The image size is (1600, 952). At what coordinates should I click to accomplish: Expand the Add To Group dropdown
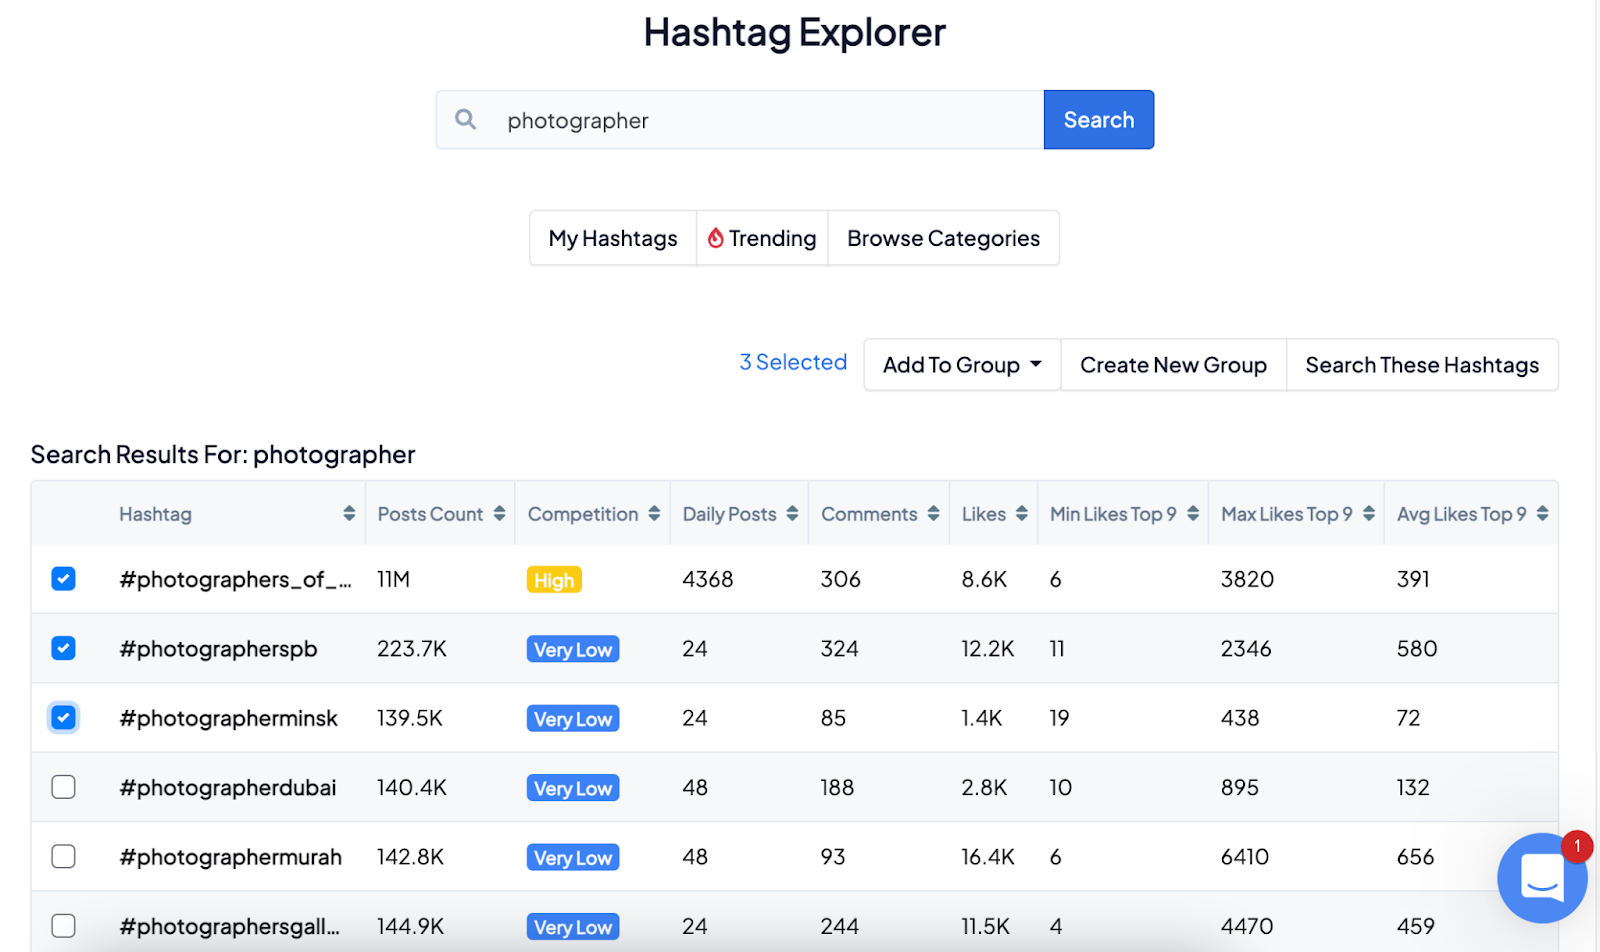[961, 365]
